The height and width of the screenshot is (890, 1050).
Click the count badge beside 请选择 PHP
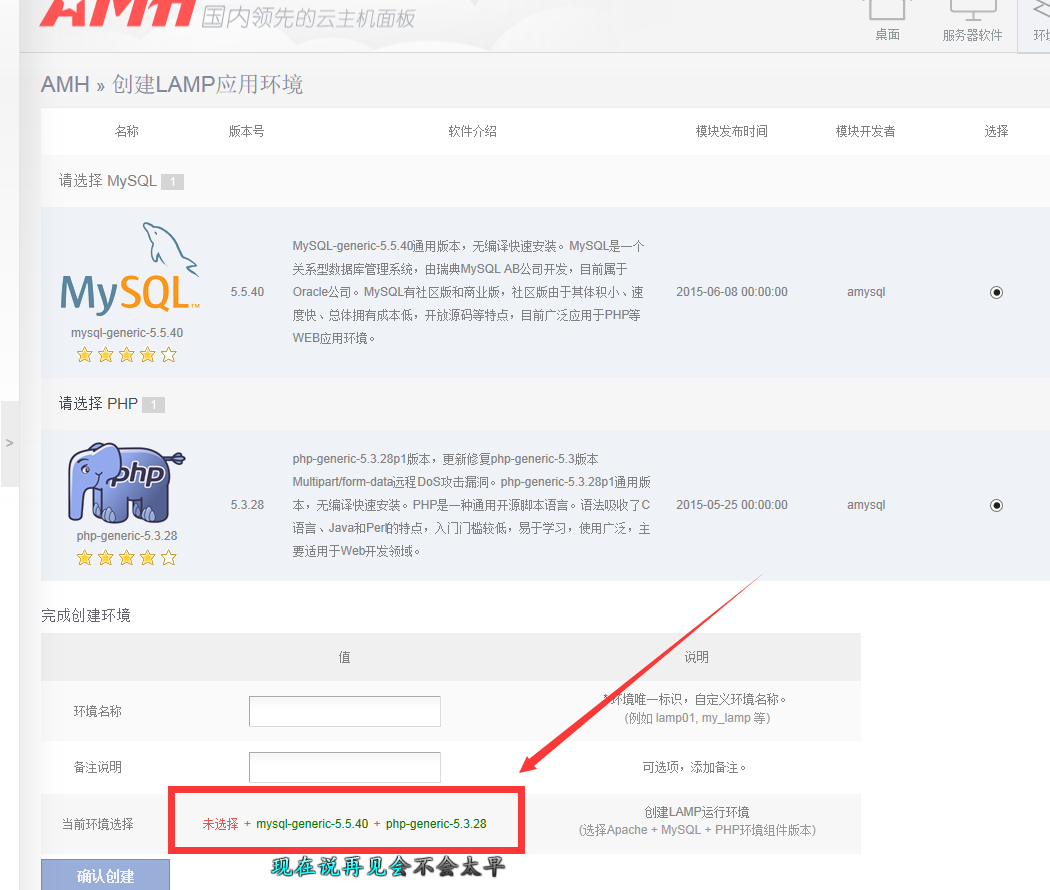click(153, 405)
